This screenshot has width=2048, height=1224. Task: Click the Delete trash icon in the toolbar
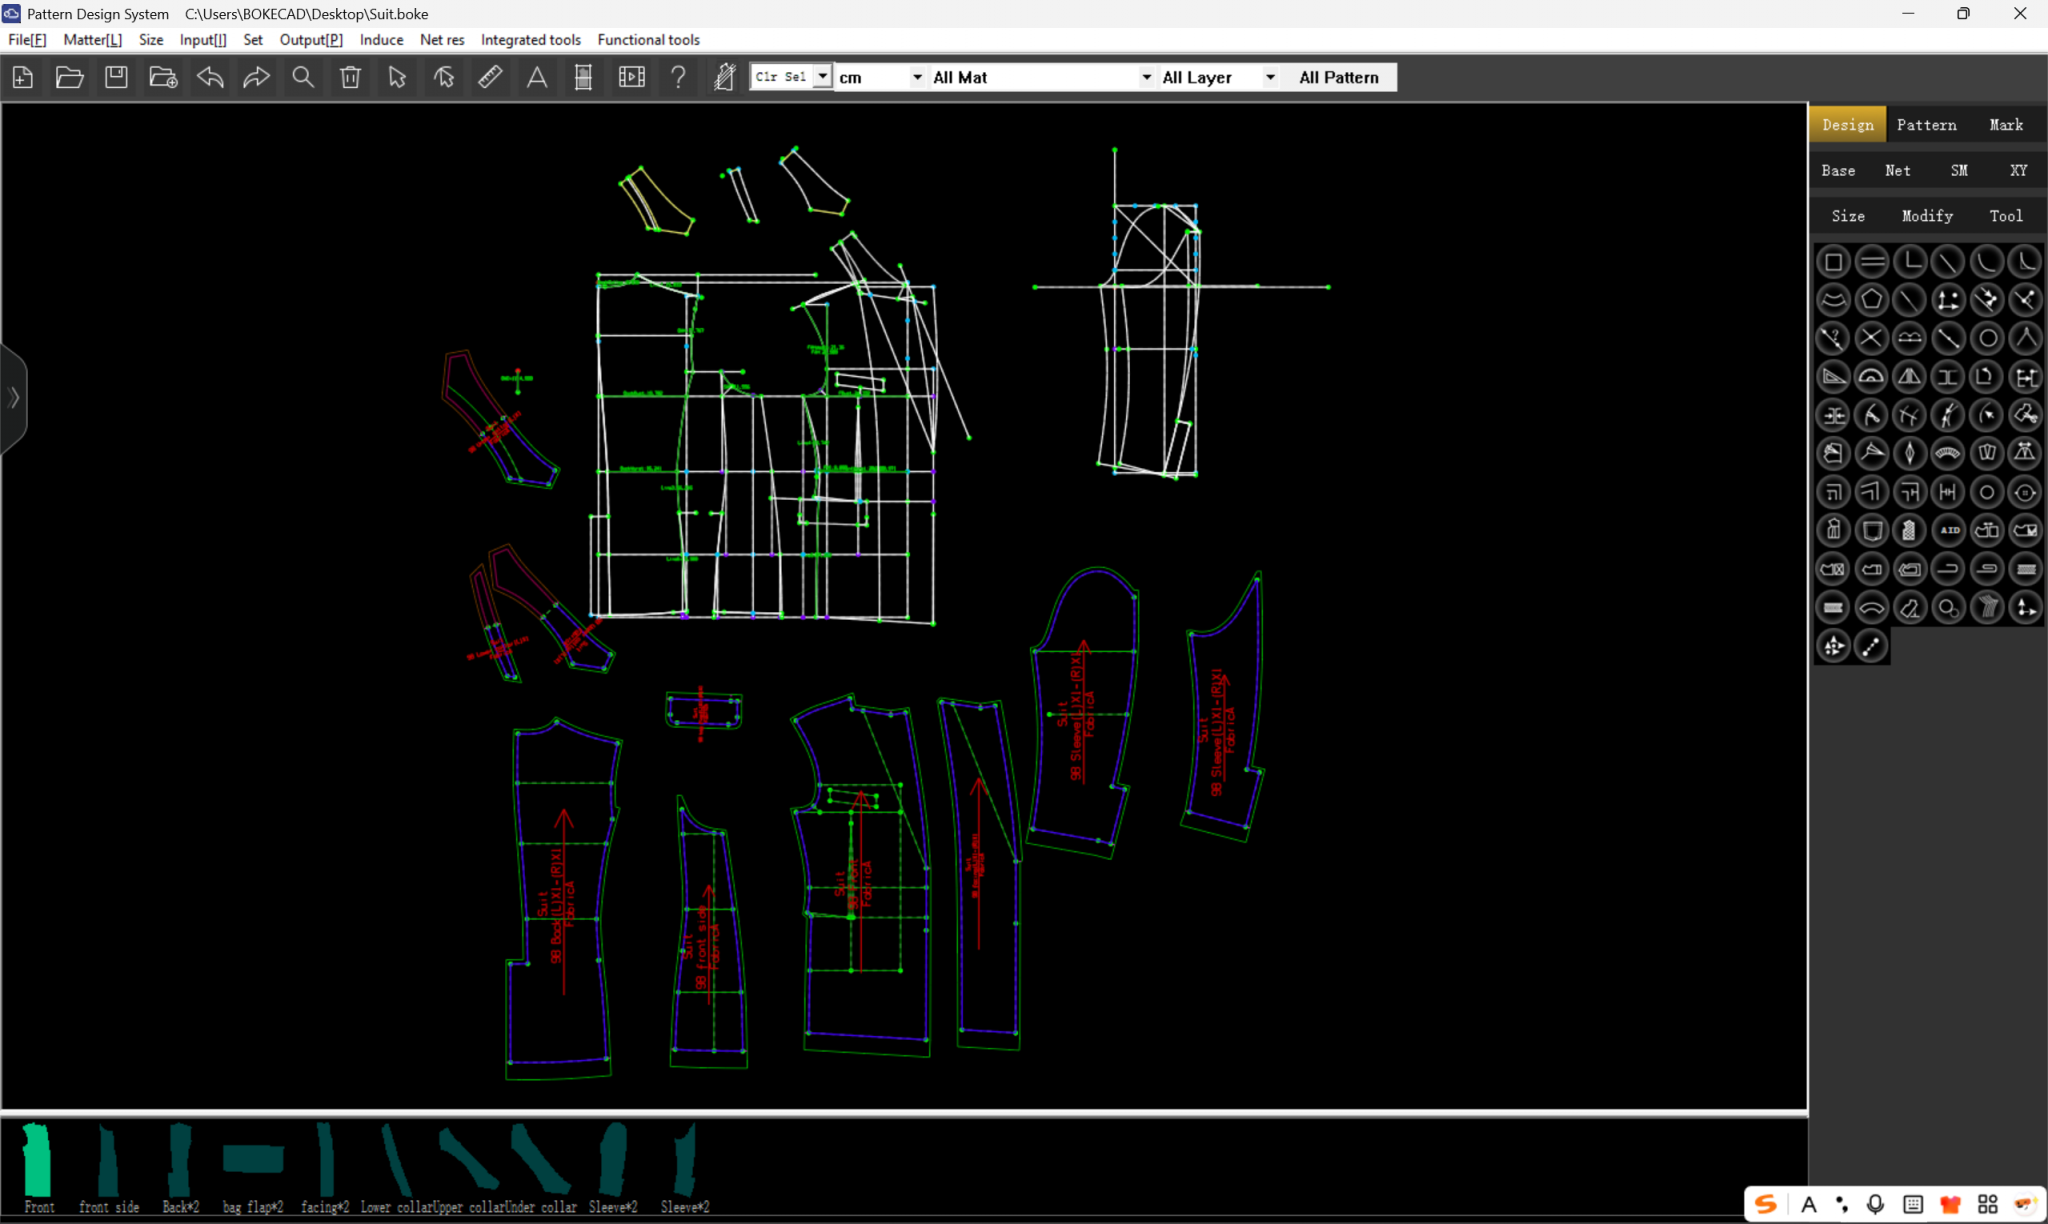point(350,77)
